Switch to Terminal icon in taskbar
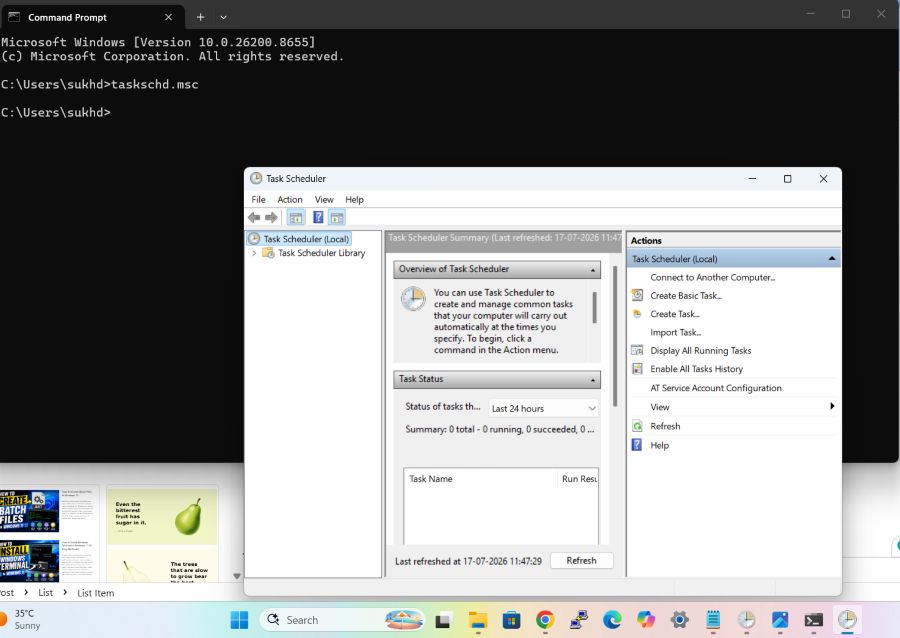Viewport: 900px width, 638px height. (813, 620)
